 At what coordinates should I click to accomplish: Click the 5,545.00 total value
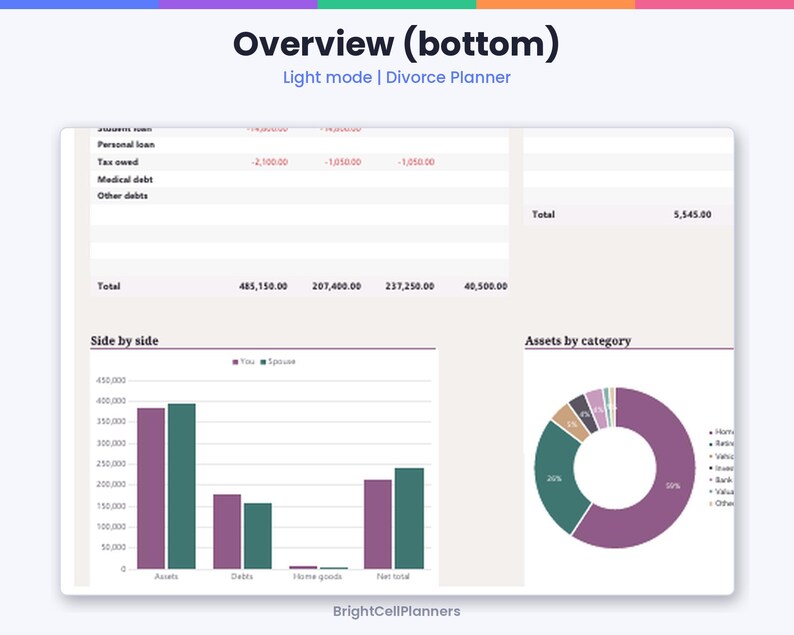692,214
